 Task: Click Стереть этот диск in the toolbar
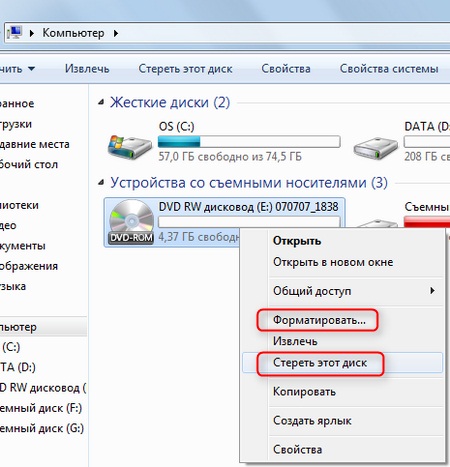click(x=185, y=69)
